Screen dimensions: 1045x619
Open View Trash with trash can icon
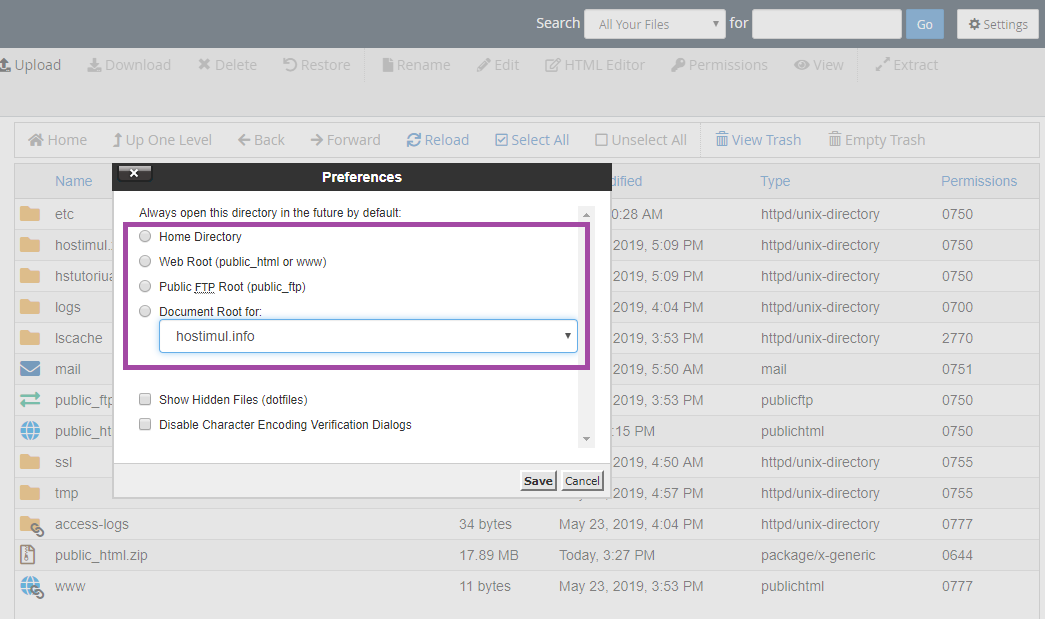[721, 140]
